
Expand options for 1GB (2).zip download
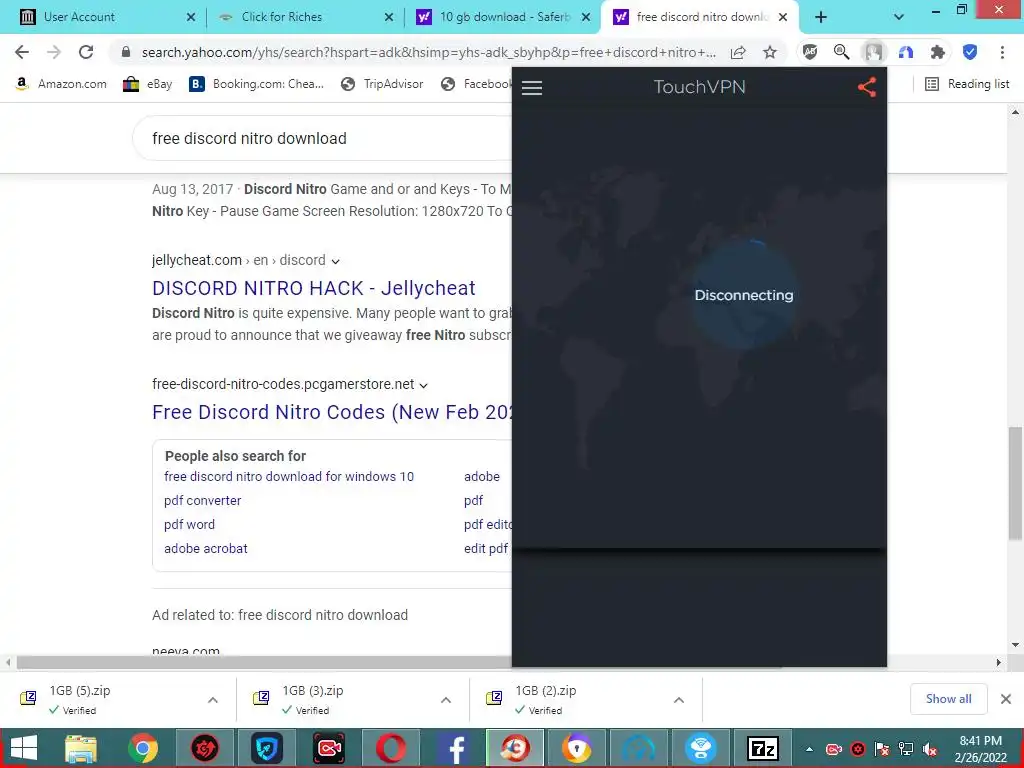(x=679, y=699)
